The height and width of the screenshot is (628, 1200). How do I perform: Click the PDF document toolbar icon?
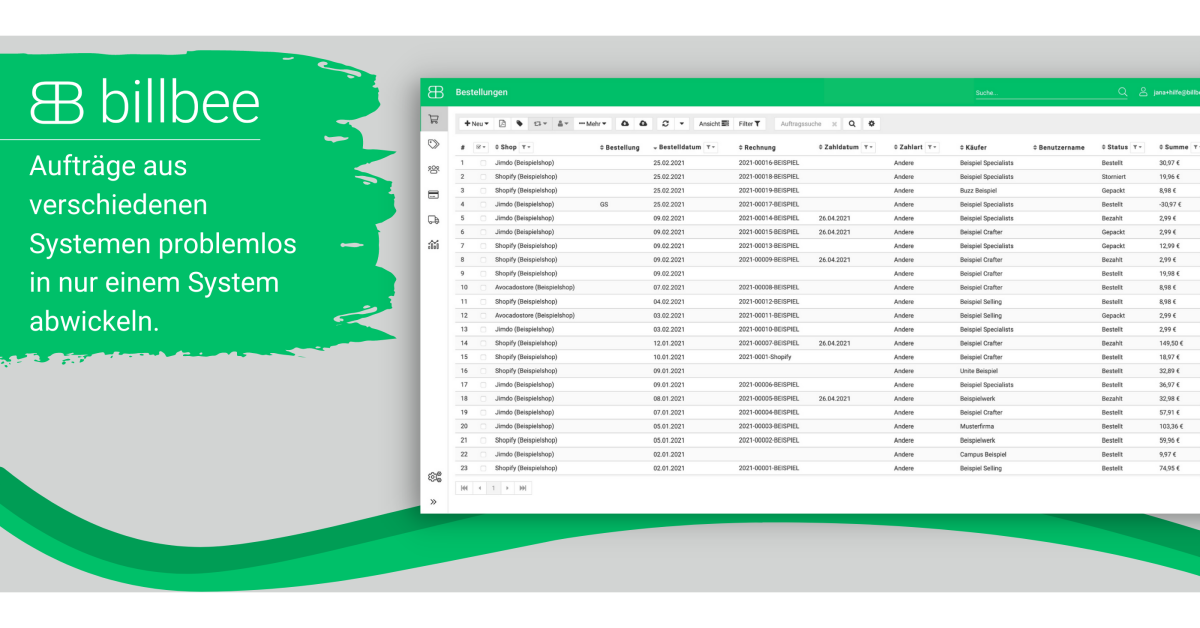click(x=503, y=124)
